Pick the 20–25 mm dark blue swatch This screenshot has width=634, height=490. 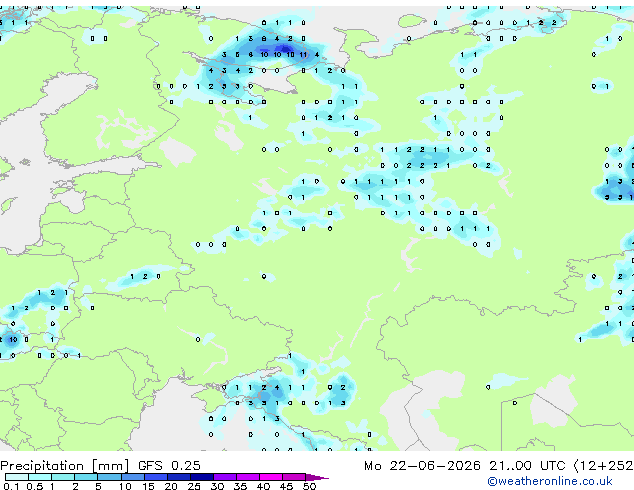[178, 477]
